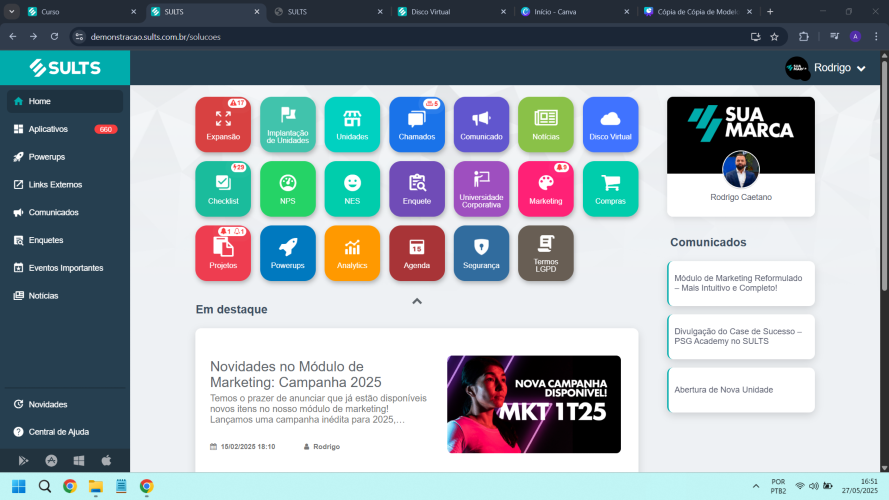
Task: Click the Apple icon in sidebar footer
Action: (x=106, y=460)
